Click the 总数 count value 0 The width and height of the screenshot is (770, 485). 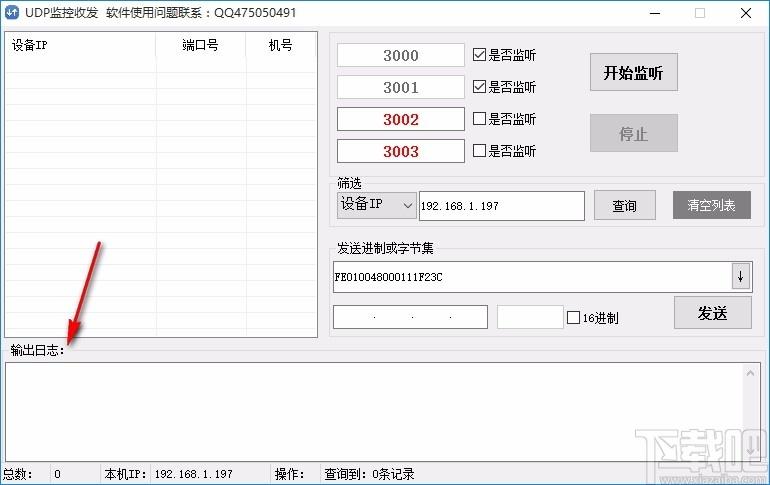(x=57, y=474)
